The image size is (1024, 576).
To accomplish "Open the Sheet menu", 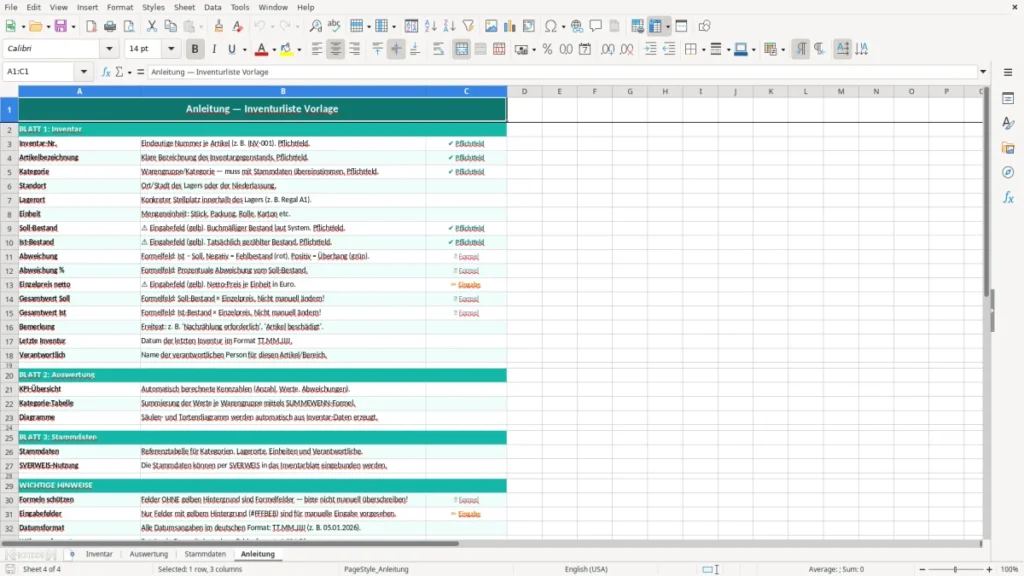I will pyautogui.click(x=184, y=7).
